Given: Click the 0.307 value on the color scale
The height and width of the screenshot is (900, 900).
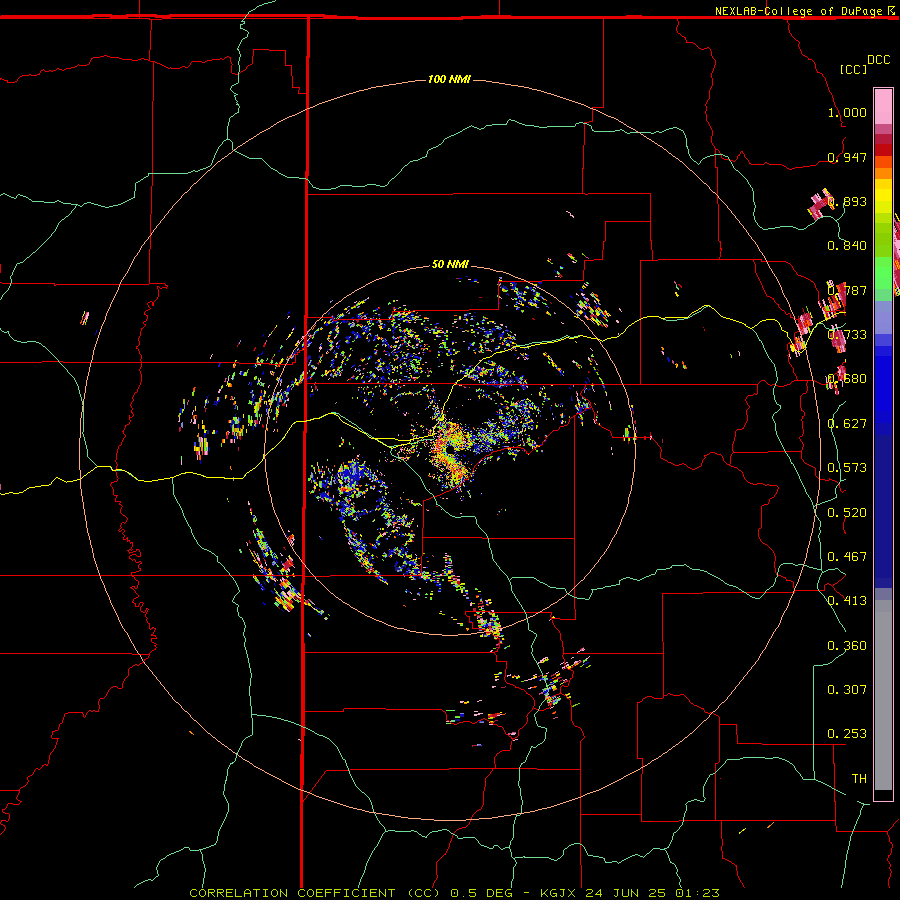Looking at the screenshot, I should 847,689.
